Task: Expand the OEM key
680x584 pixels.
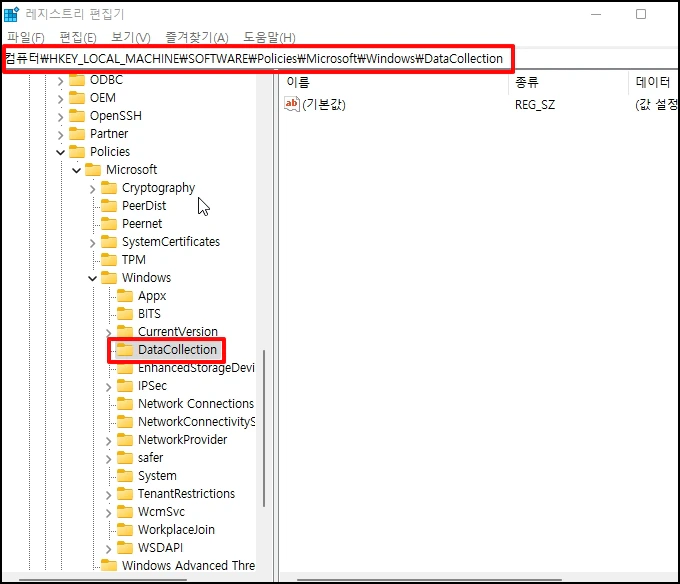Action: pos(61,98)
